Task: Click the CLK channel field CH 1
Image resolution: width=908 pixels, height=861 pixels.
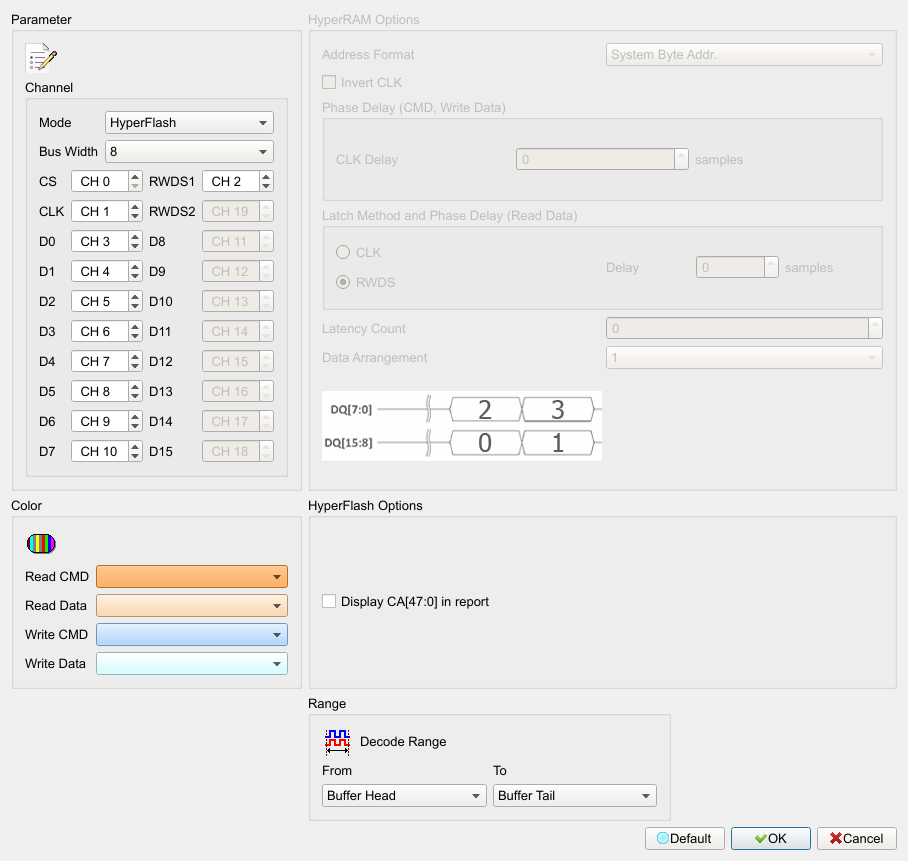Action: [100, 211]
